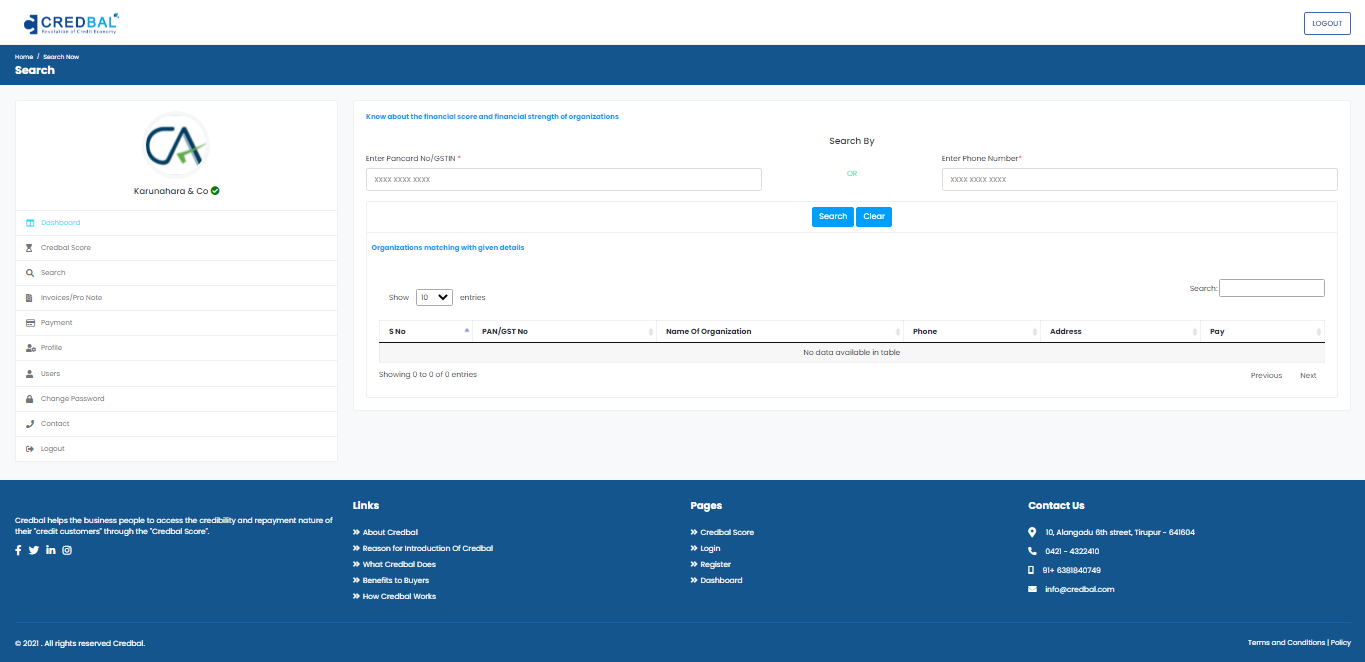Sort table by S No column
Viewport: 1365px width, 662px height.
425,331
